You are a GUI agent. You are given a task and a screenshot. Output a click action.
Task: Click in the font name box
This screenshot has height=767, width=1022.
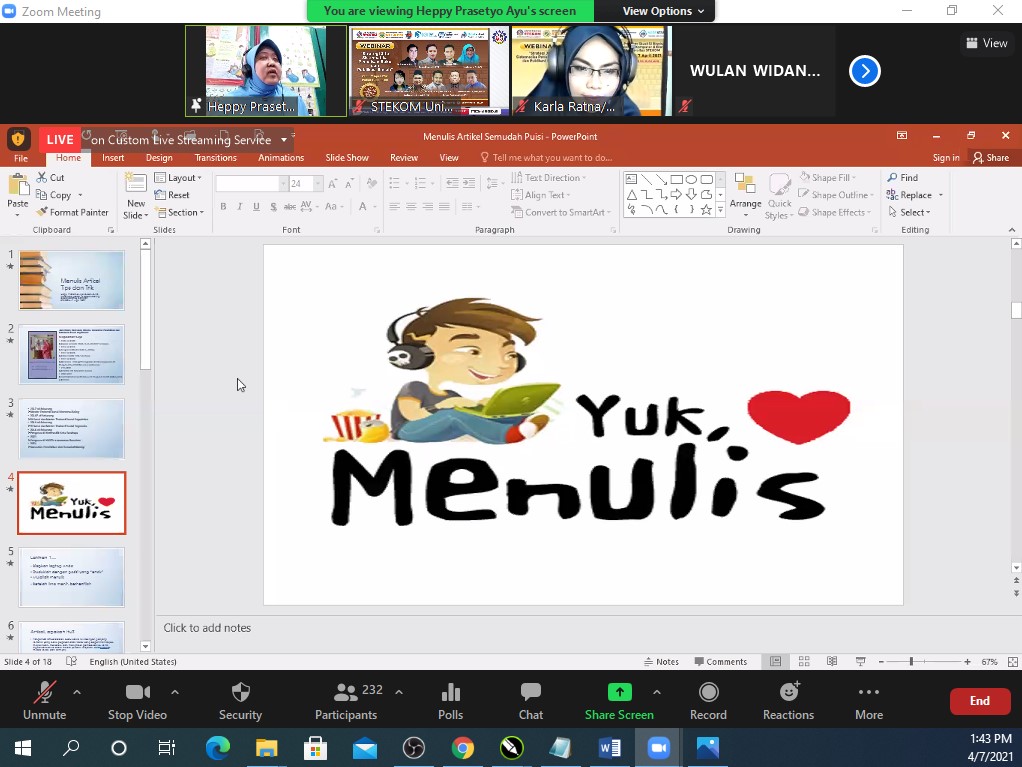pos(248,184)
